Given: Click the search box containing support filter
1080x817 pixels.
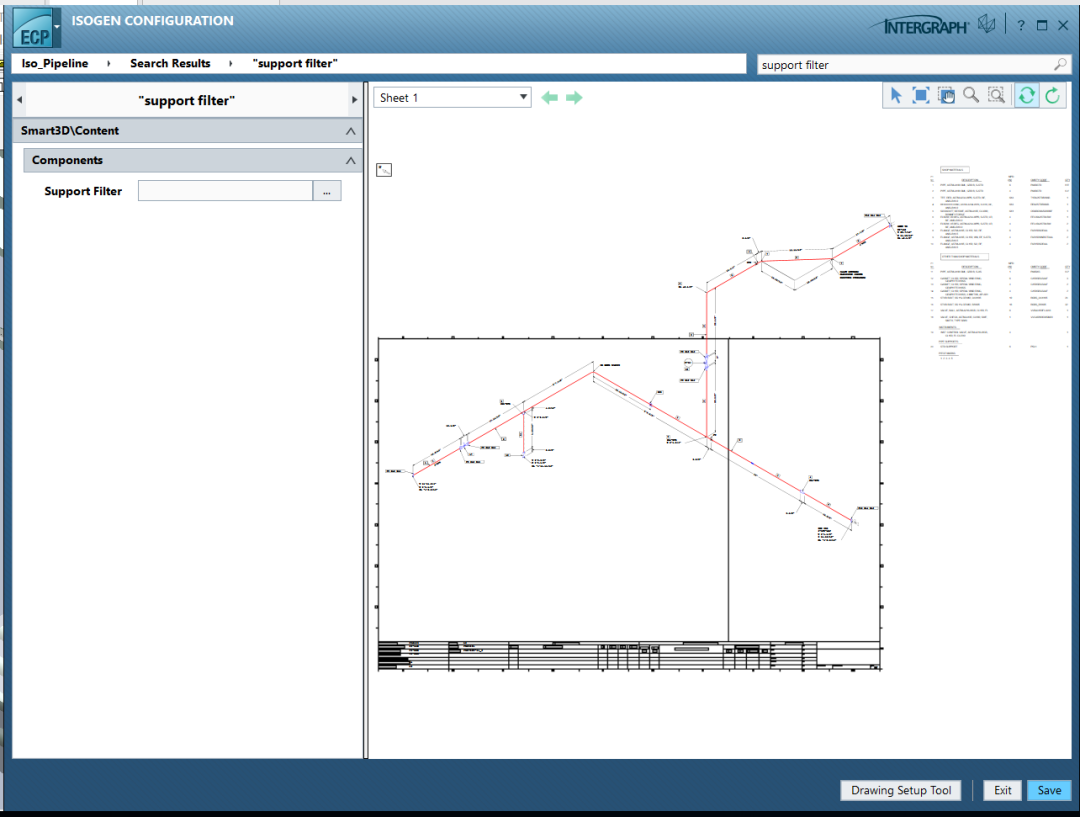Looking at the screenshot, I should [x=913, y=65].
